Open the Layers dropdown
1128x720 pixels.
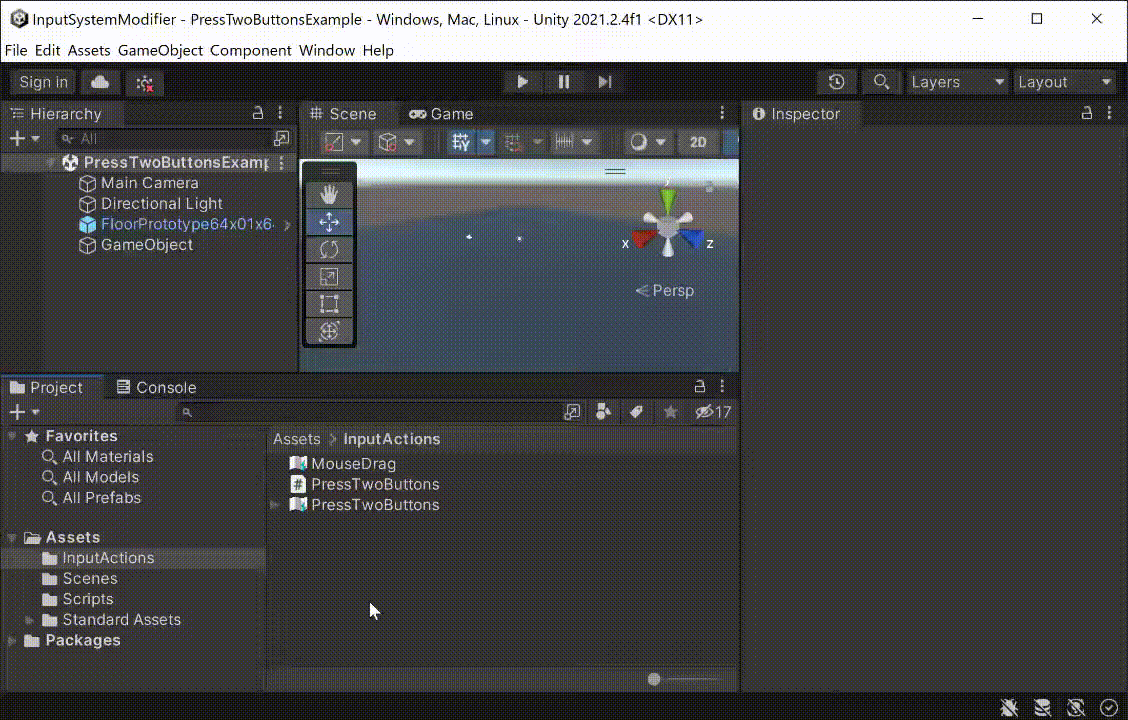(958, 82)
